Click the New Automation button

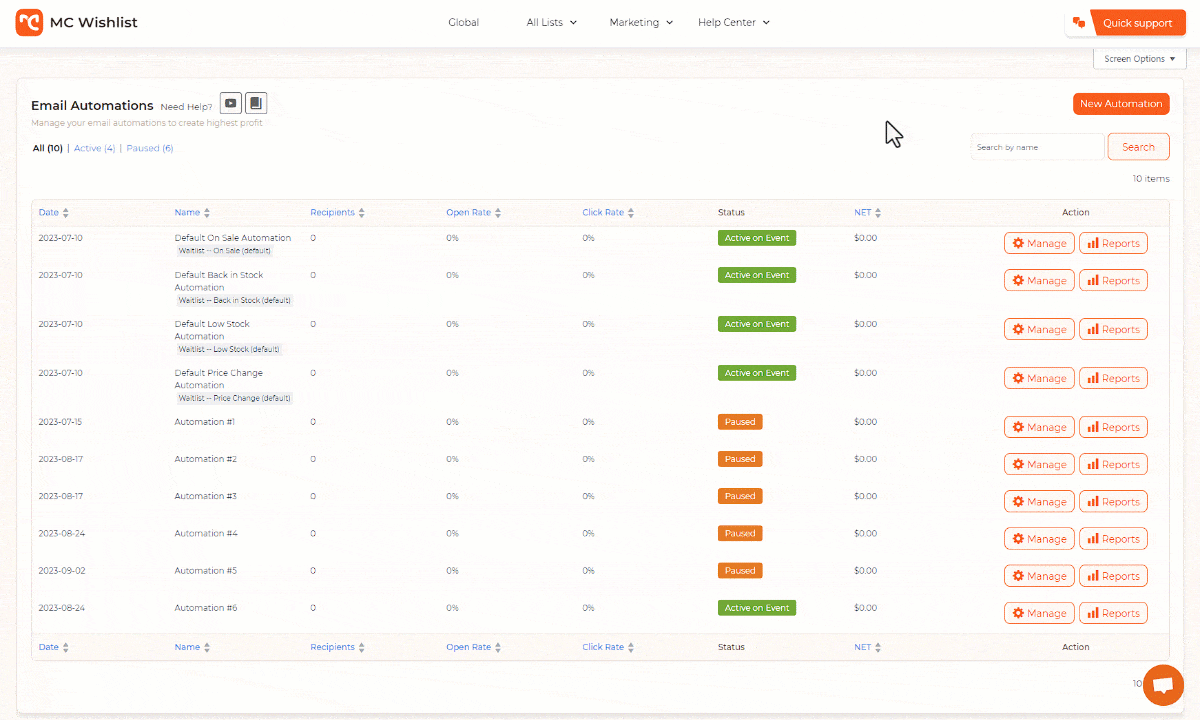(x=1120, y=104)
